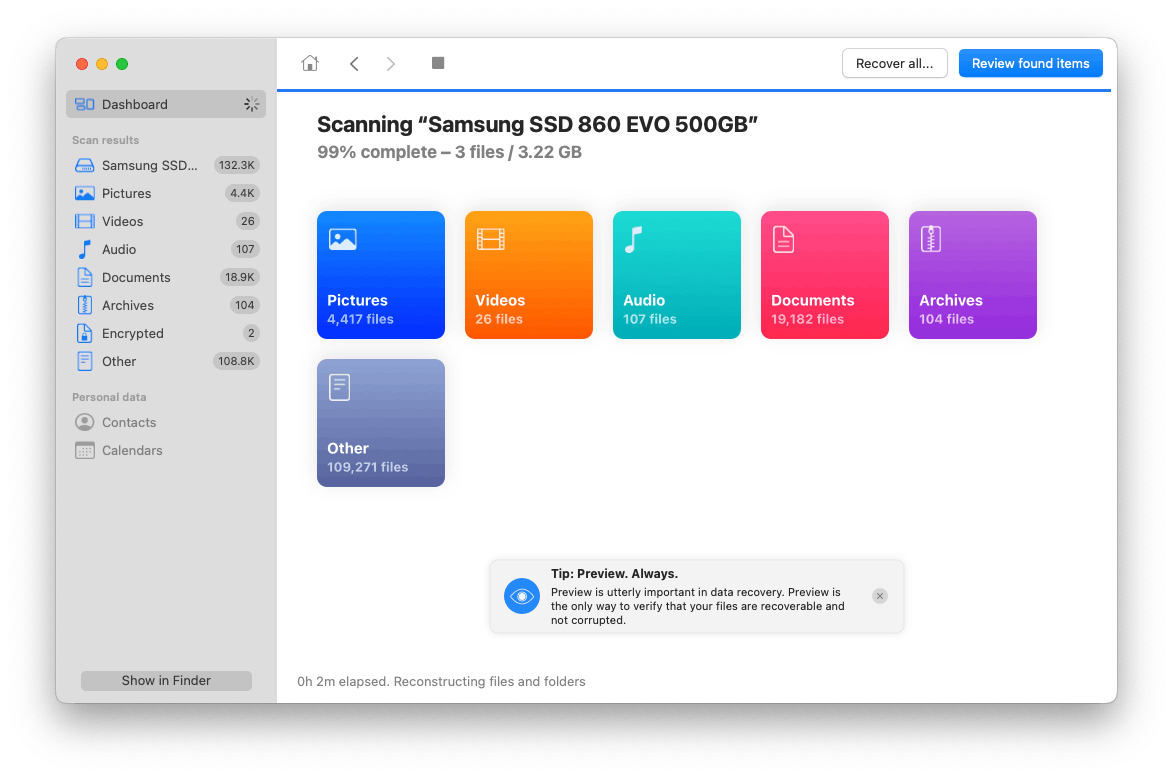Open the teal Audio 107 files tile
Viewport: 1173px width, 777px height.
click(677, 275)
